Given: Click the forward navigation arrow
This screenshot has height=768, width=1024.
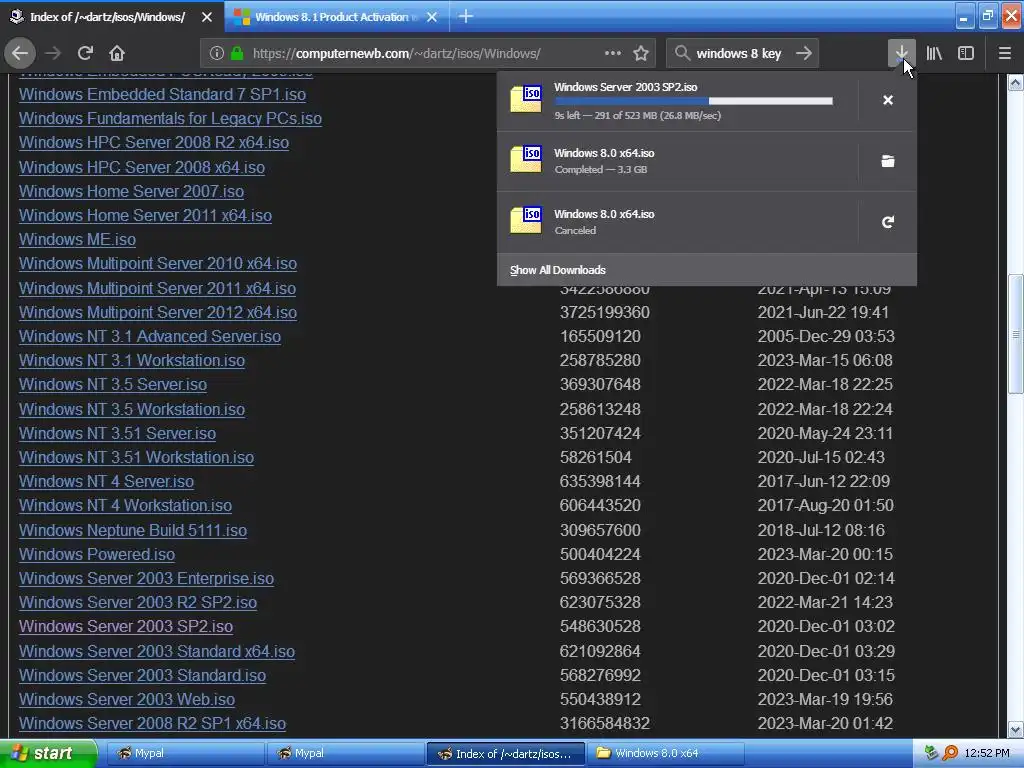Looking at the screenshot, I should 53,53.
